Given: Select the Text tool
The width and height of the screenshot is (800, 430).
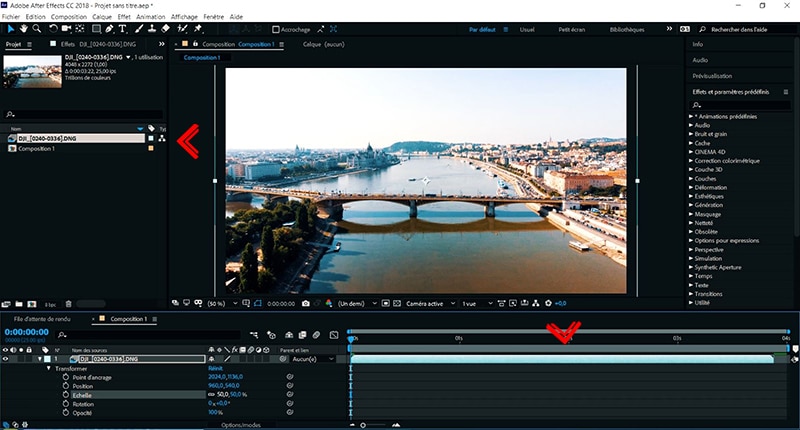Looking at the screenshot, I should (x=123, y=29).
